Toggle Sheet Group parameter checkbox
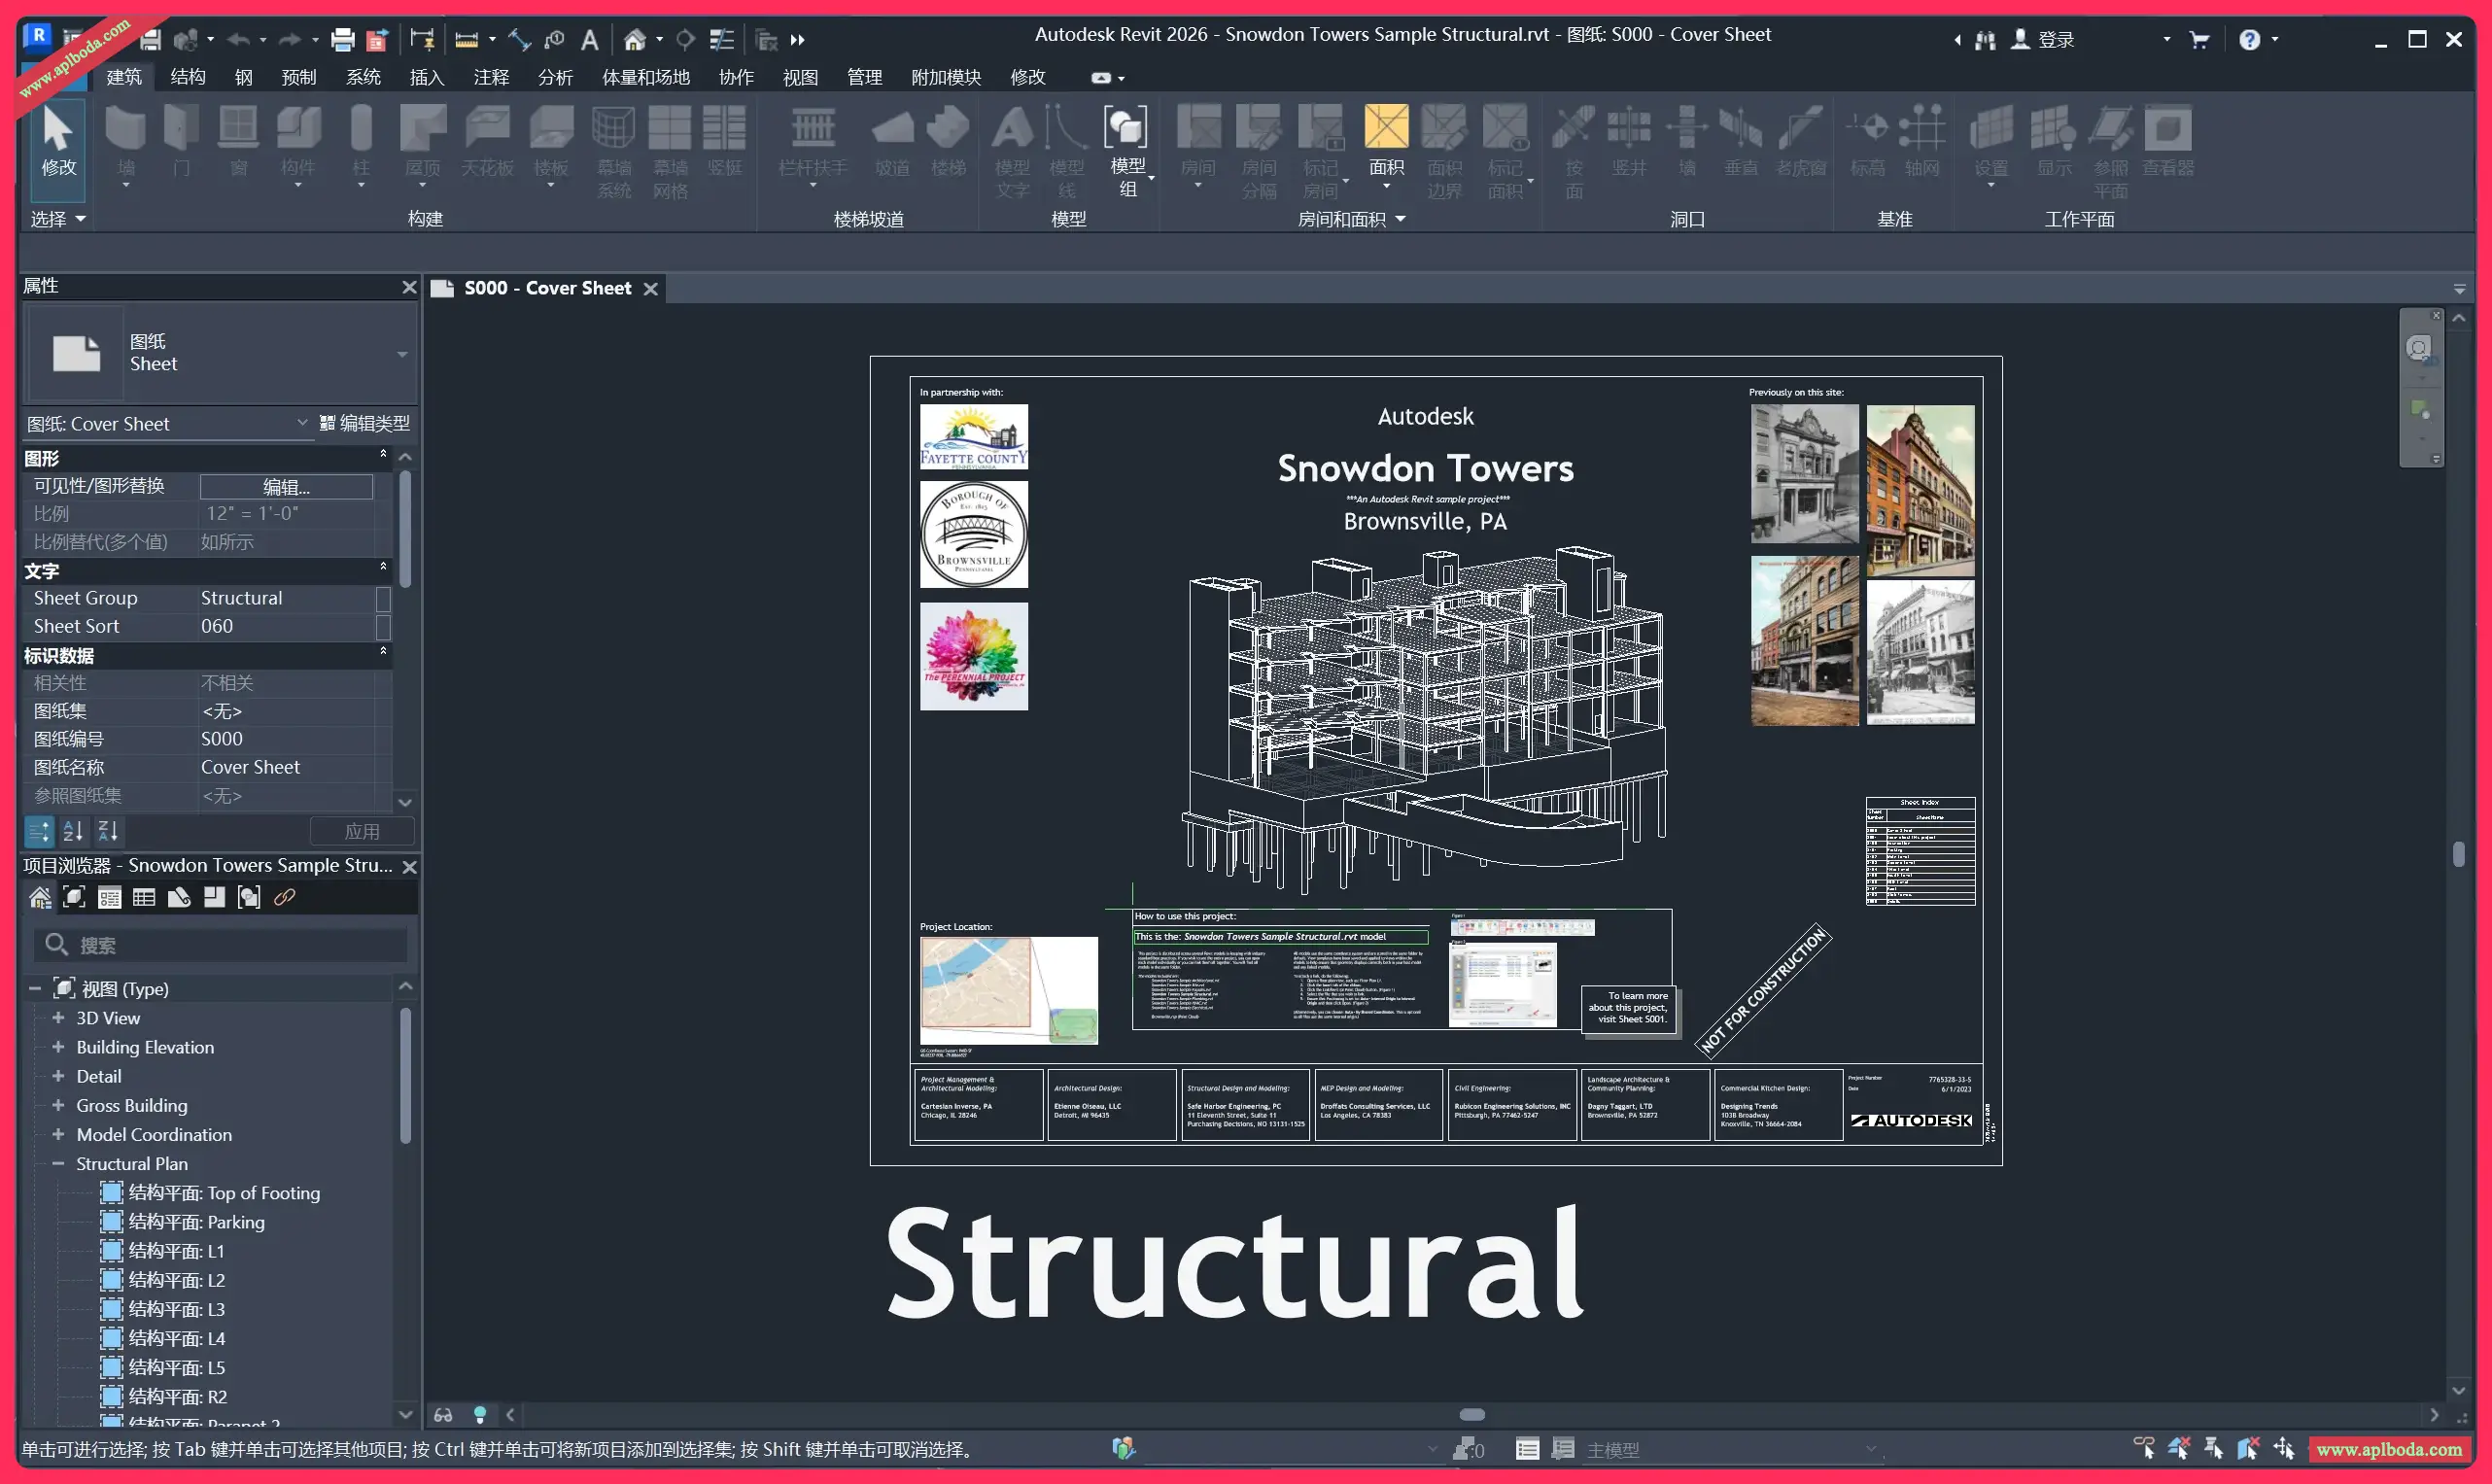This screenshot has height=1484, width=2492. [x=383, y=598]
